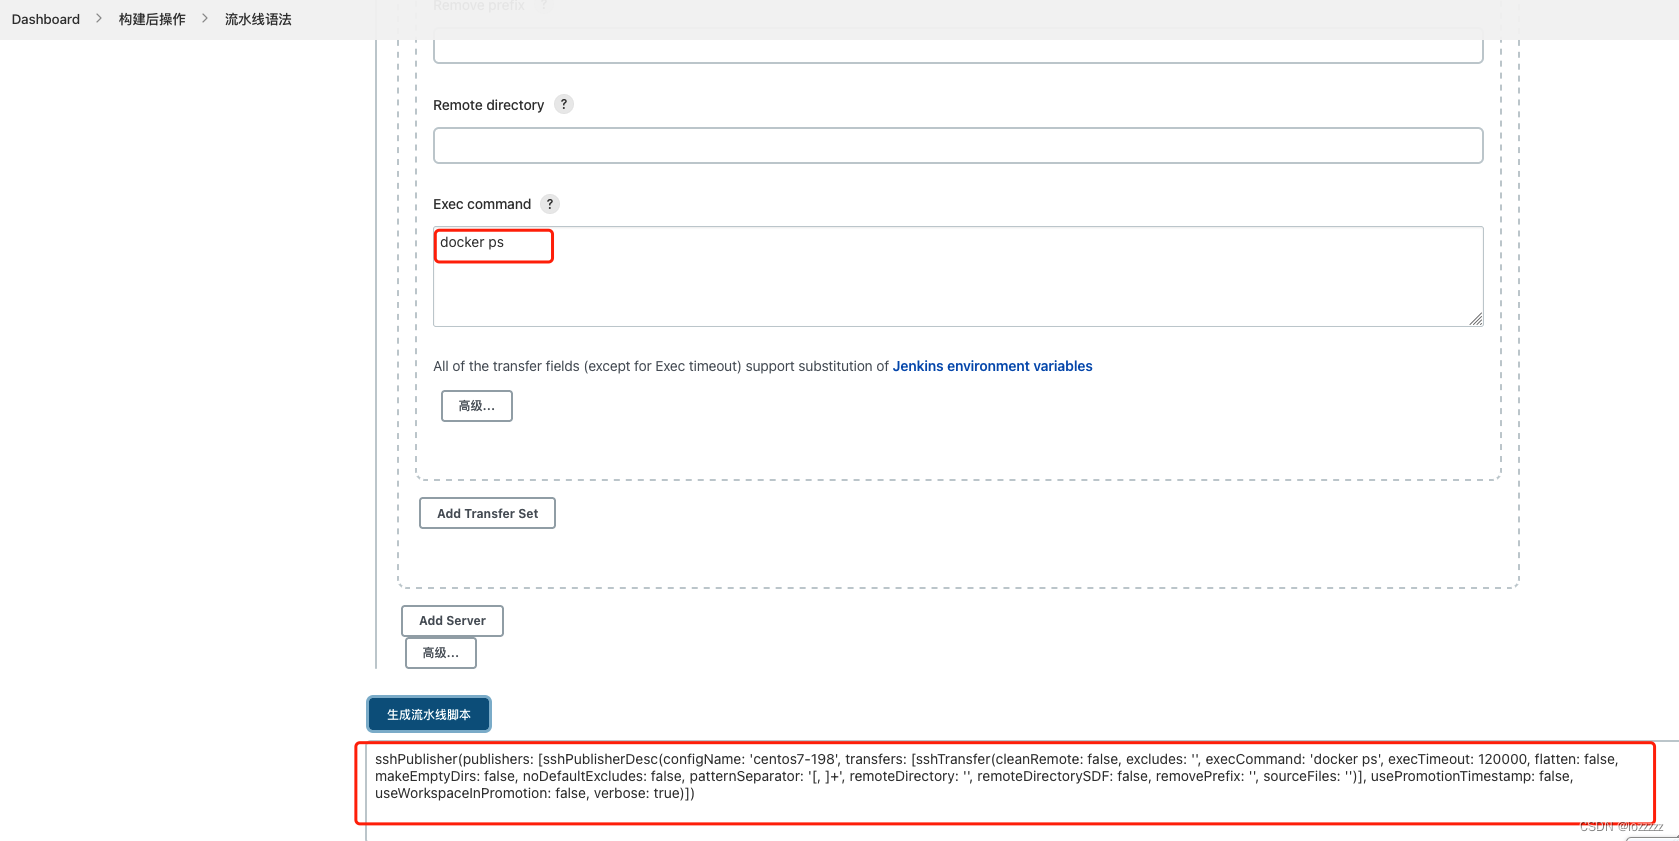Click 生成流水线脚本 button

point(429,714)
